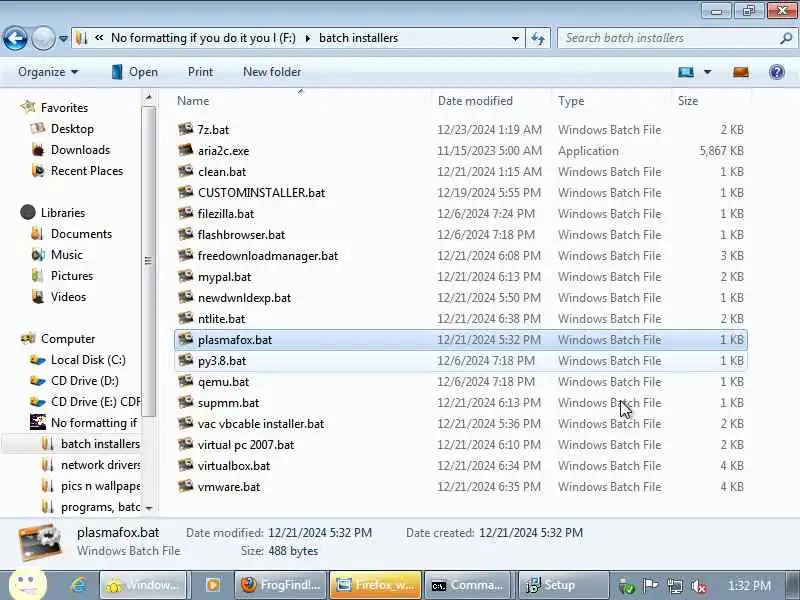Viewport: 800px width, 600px height.
Task: Select the ntlite.bat file icon
Action: point(185,318)
